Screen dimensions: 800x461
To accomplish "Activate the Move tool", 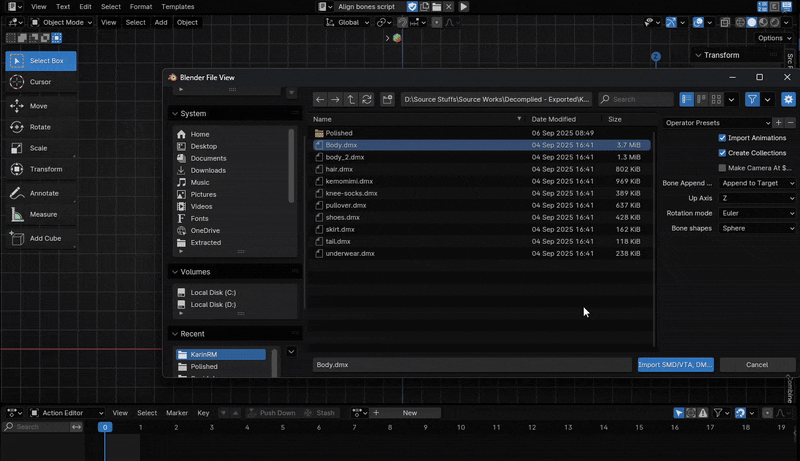I will pos(41,106).
